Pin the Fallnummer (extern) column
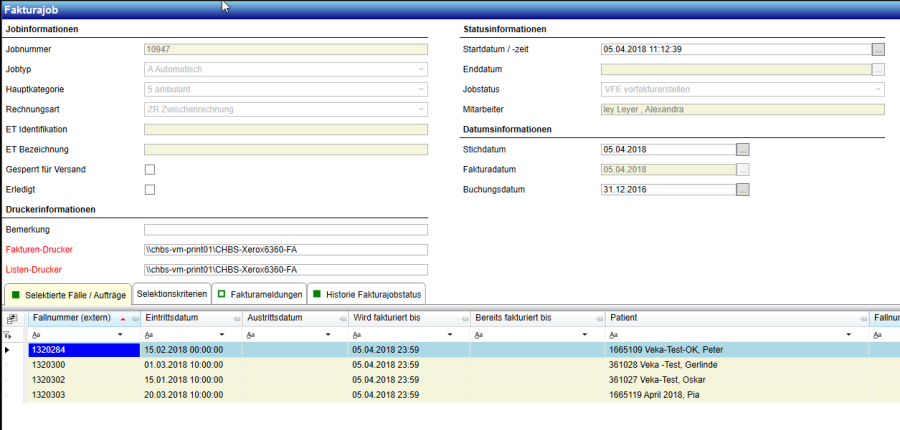900x430 pixels. click(136, 318)
